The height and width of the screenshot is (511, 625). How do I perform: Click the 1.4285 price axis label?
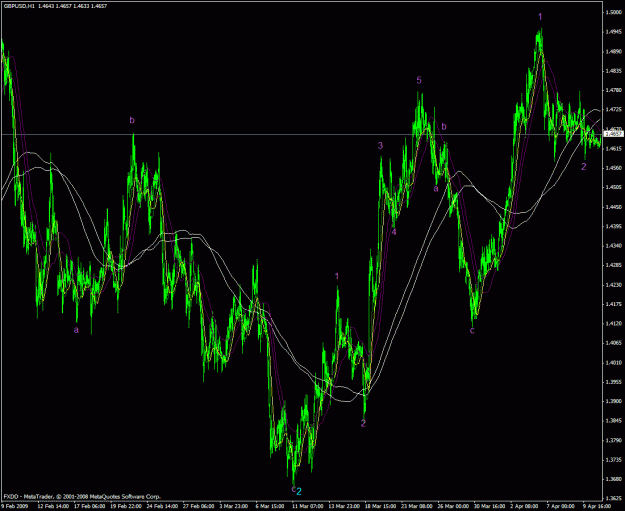pyautogui.click(x=614, y=265)
